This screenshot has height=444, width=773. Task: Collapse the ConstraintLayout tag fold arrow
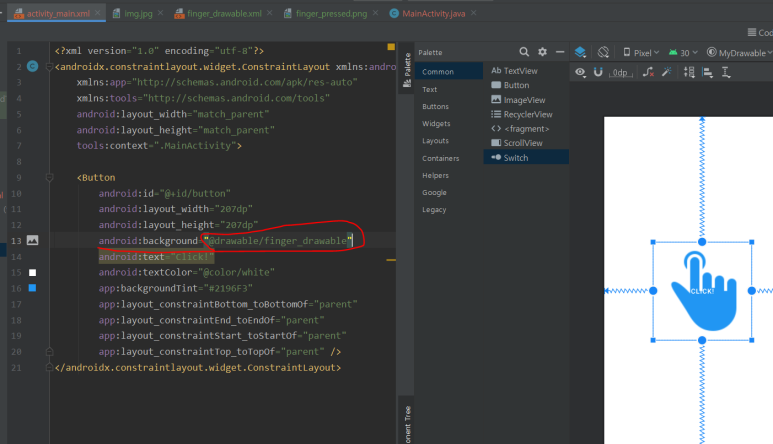coord(49,67)
